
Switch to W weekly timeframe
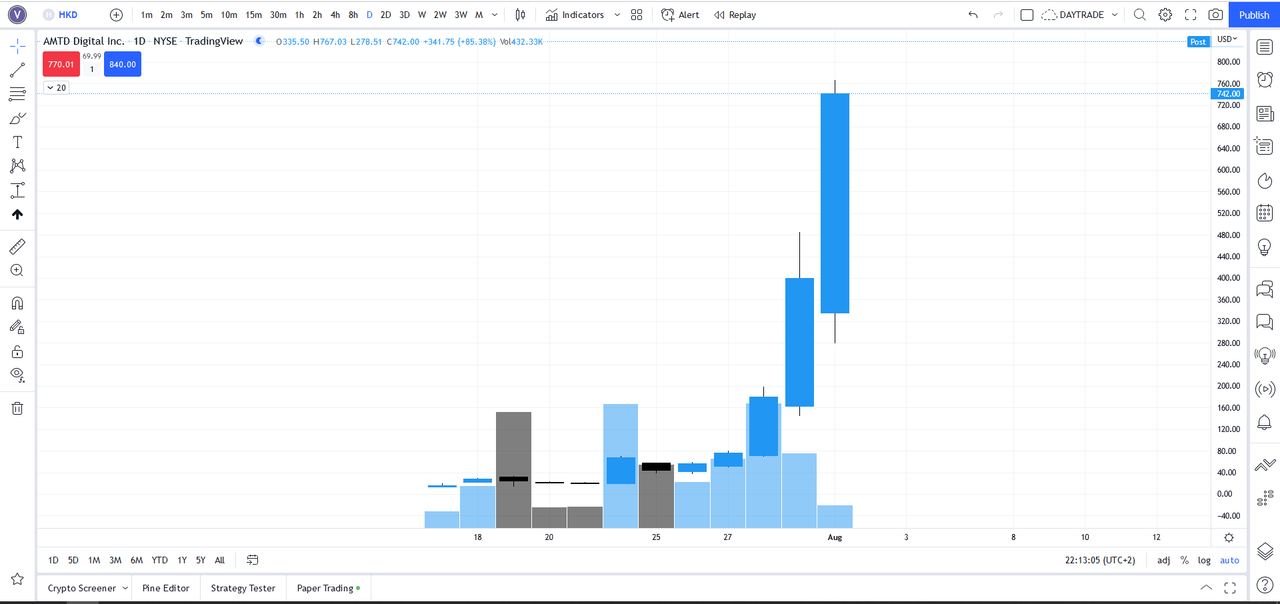[422, 15]
